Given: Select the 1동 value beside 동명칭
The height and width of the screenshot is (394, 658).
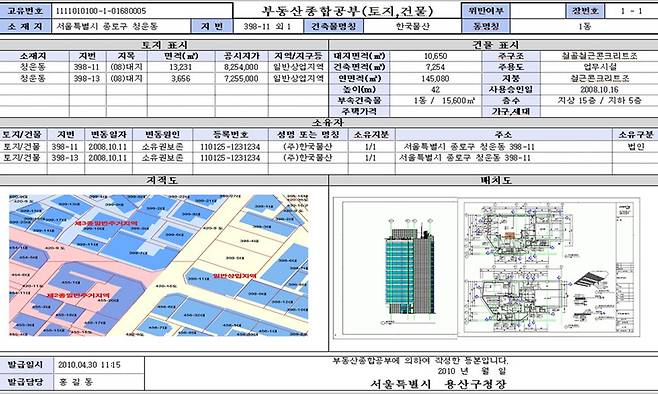Looking at the screenshot, I should (x=585, y=26).
